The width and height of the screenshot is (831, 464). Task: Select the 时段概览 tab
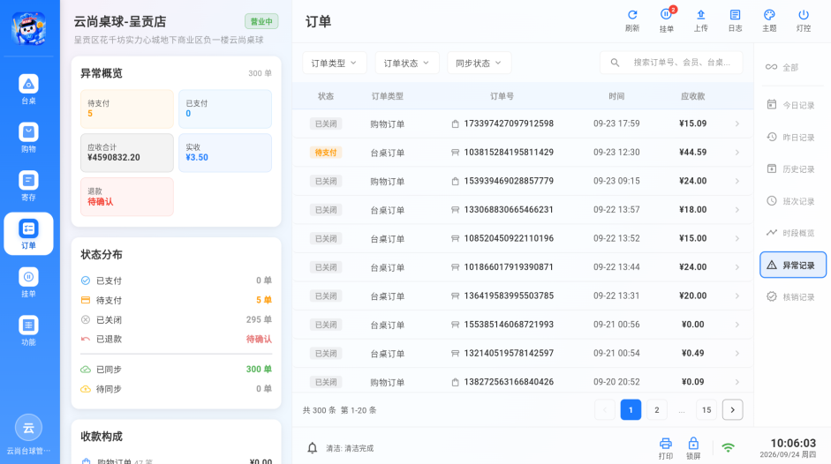tap(792, 233)
